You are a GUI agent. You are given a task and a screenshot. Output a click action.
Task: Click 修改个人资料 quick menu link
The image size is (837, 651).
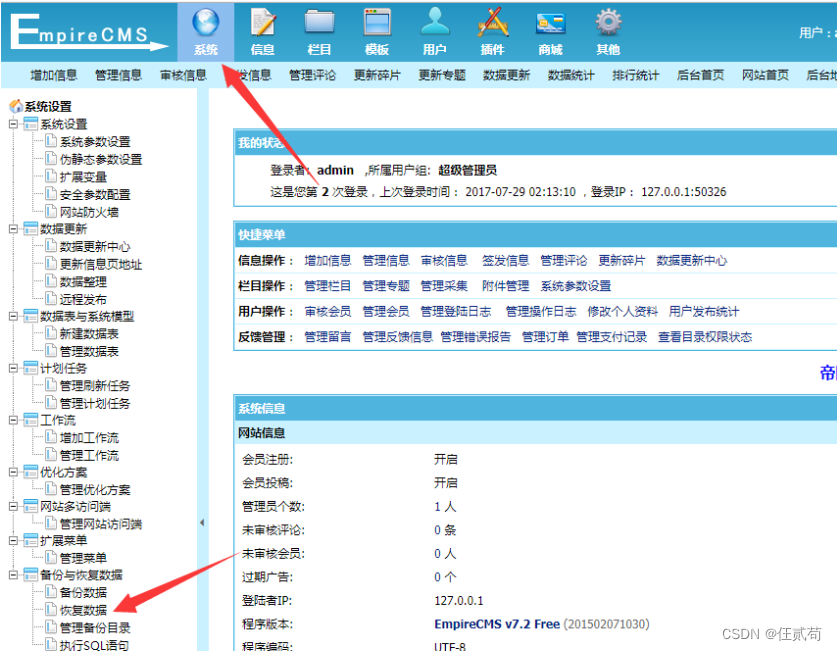pyautogui.click(x=622, y=312)
